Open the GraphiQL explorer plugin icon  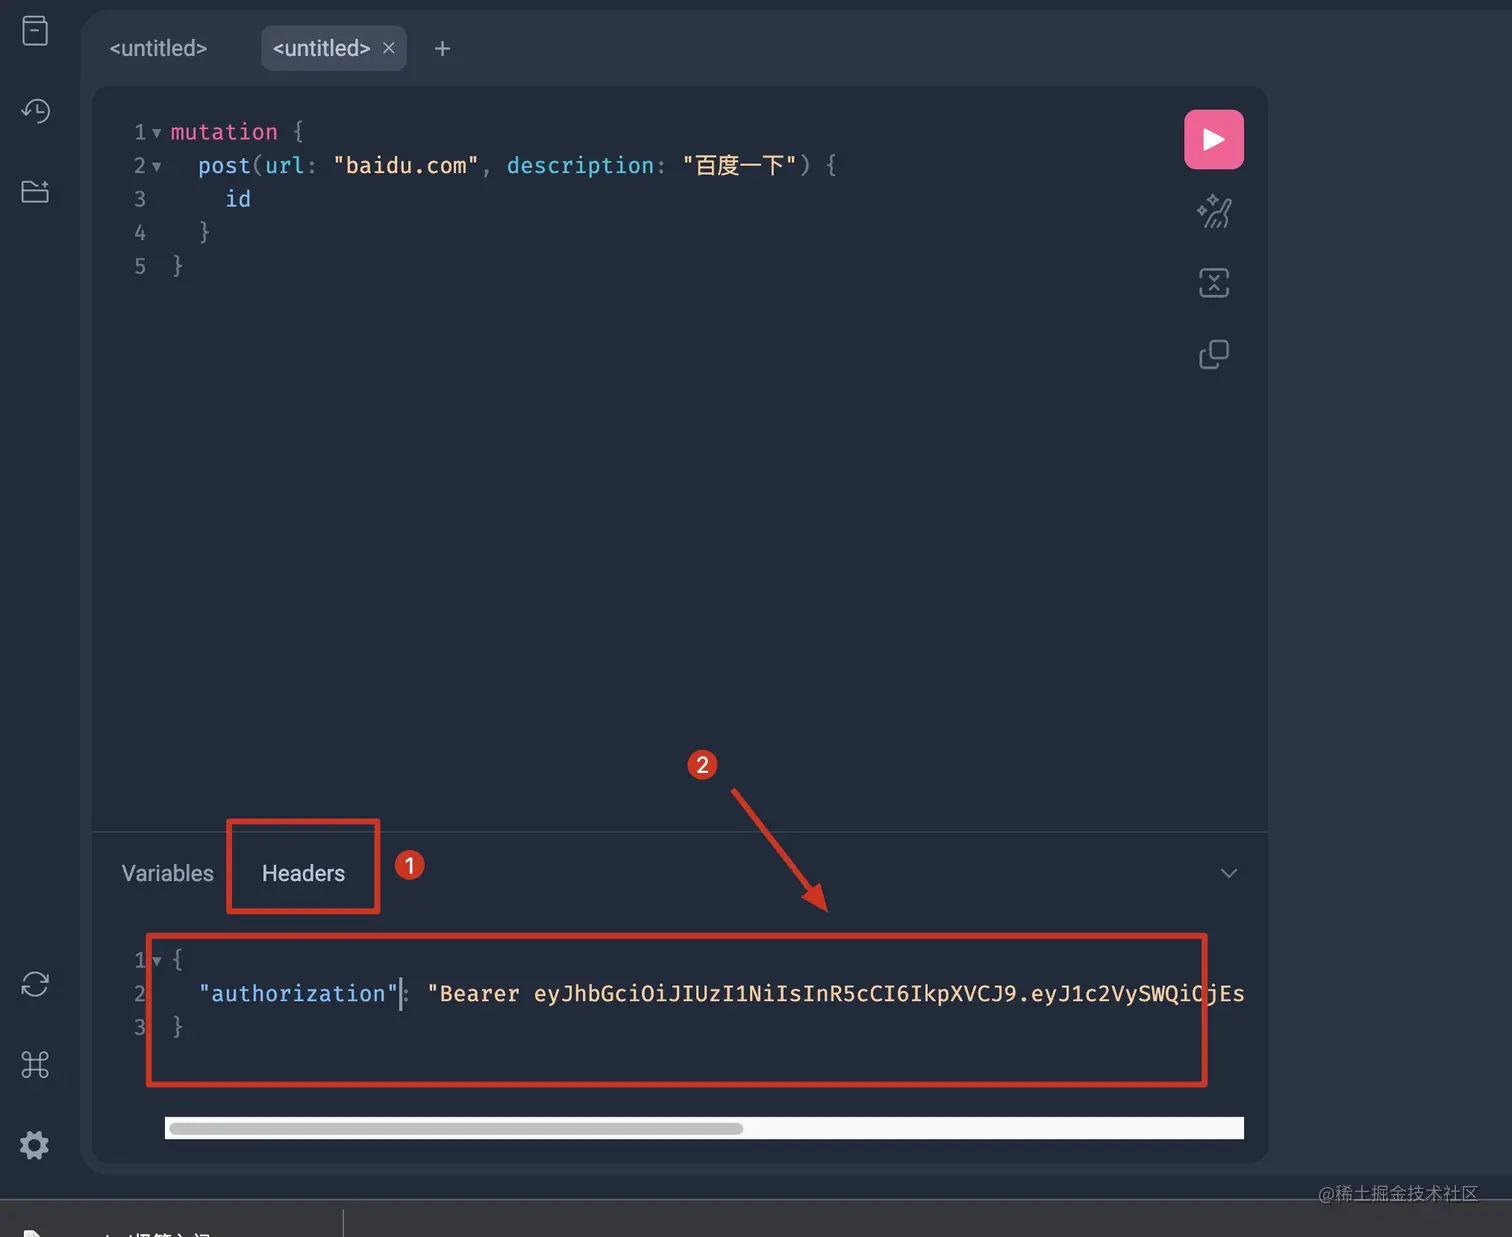pyautogui.click(x=35, y=191)
